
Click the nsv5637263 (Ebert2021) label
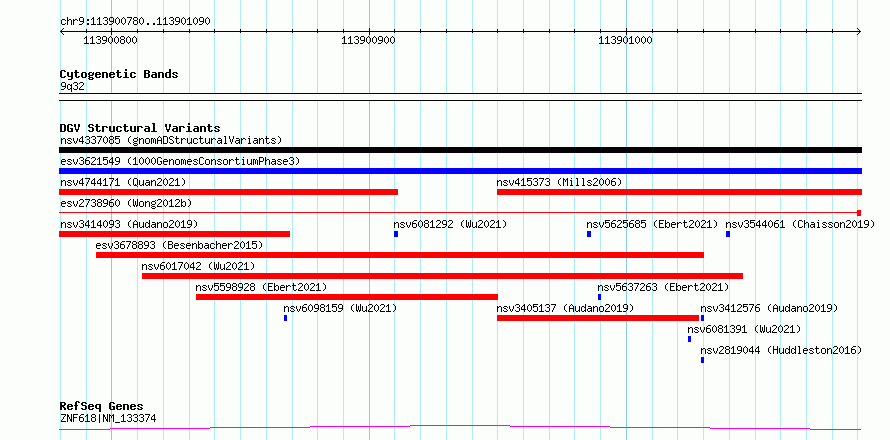pos(663,287)
